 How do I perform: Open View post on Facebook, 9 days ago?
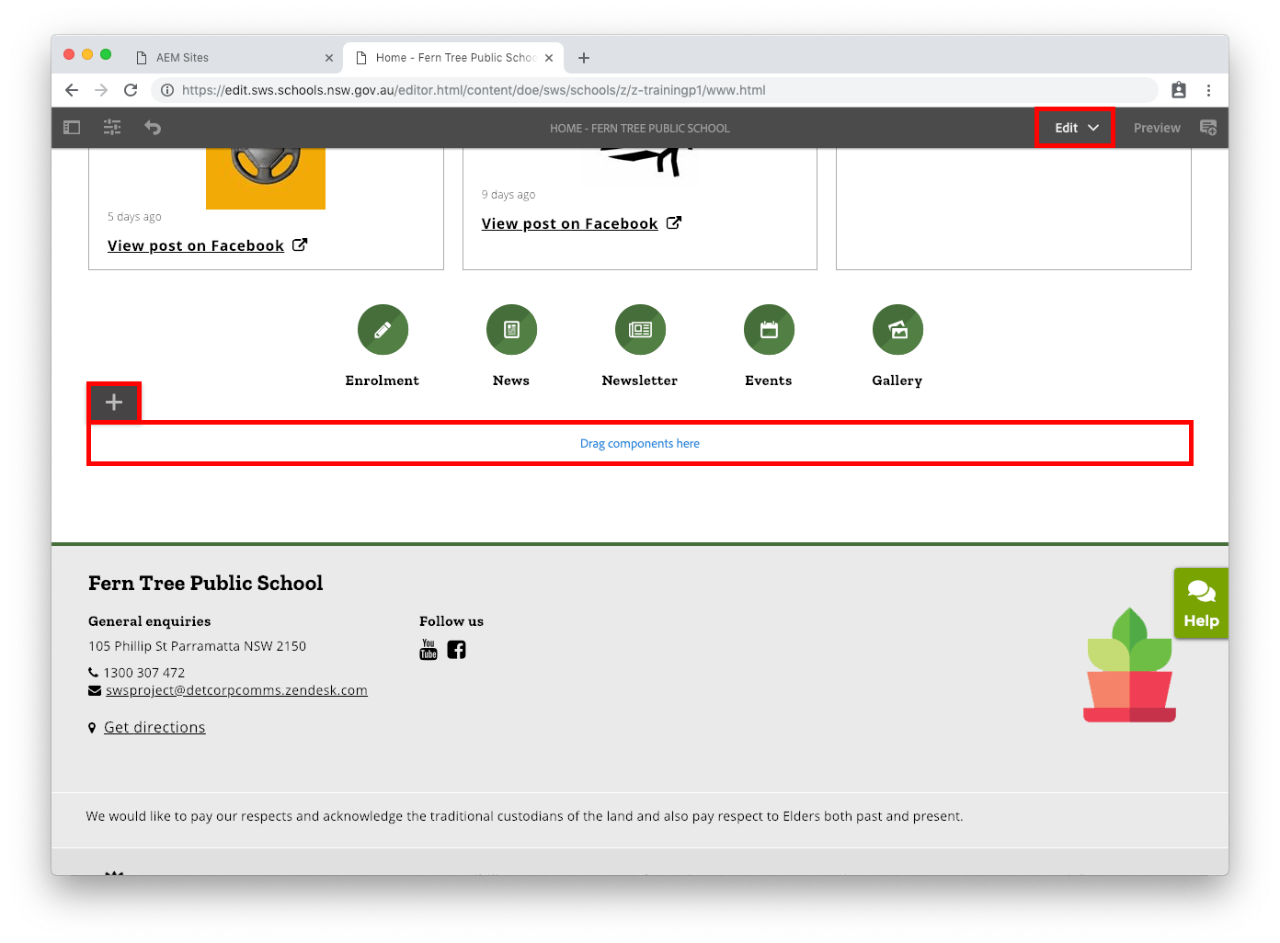coord(570,223)
